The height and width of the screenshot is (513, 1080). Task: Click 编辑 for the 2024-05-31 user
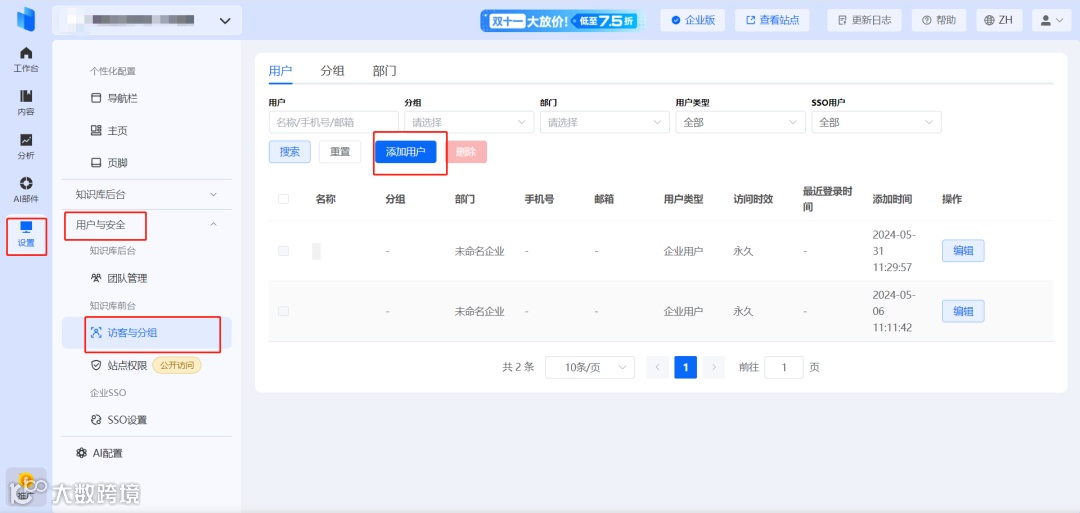(x=963, y=251)
